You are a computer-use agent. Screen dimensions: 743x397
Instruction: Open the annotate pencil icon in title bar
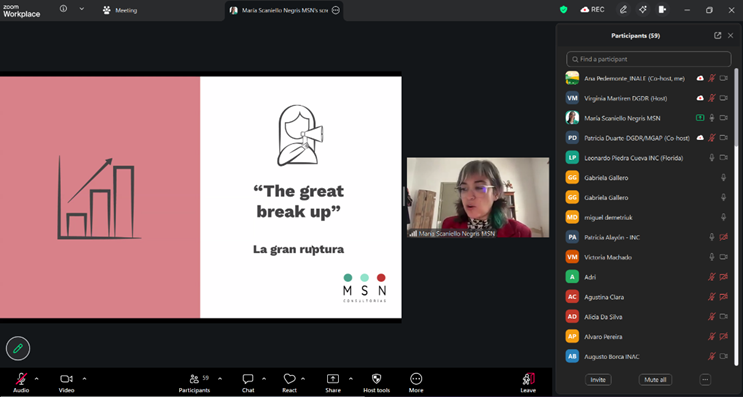[623, 9]
